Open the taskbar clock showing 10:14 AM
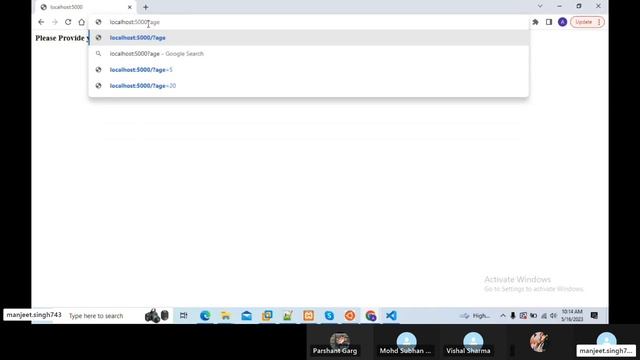The height and width of the screenshot is (360, 640). click(572, 316)
